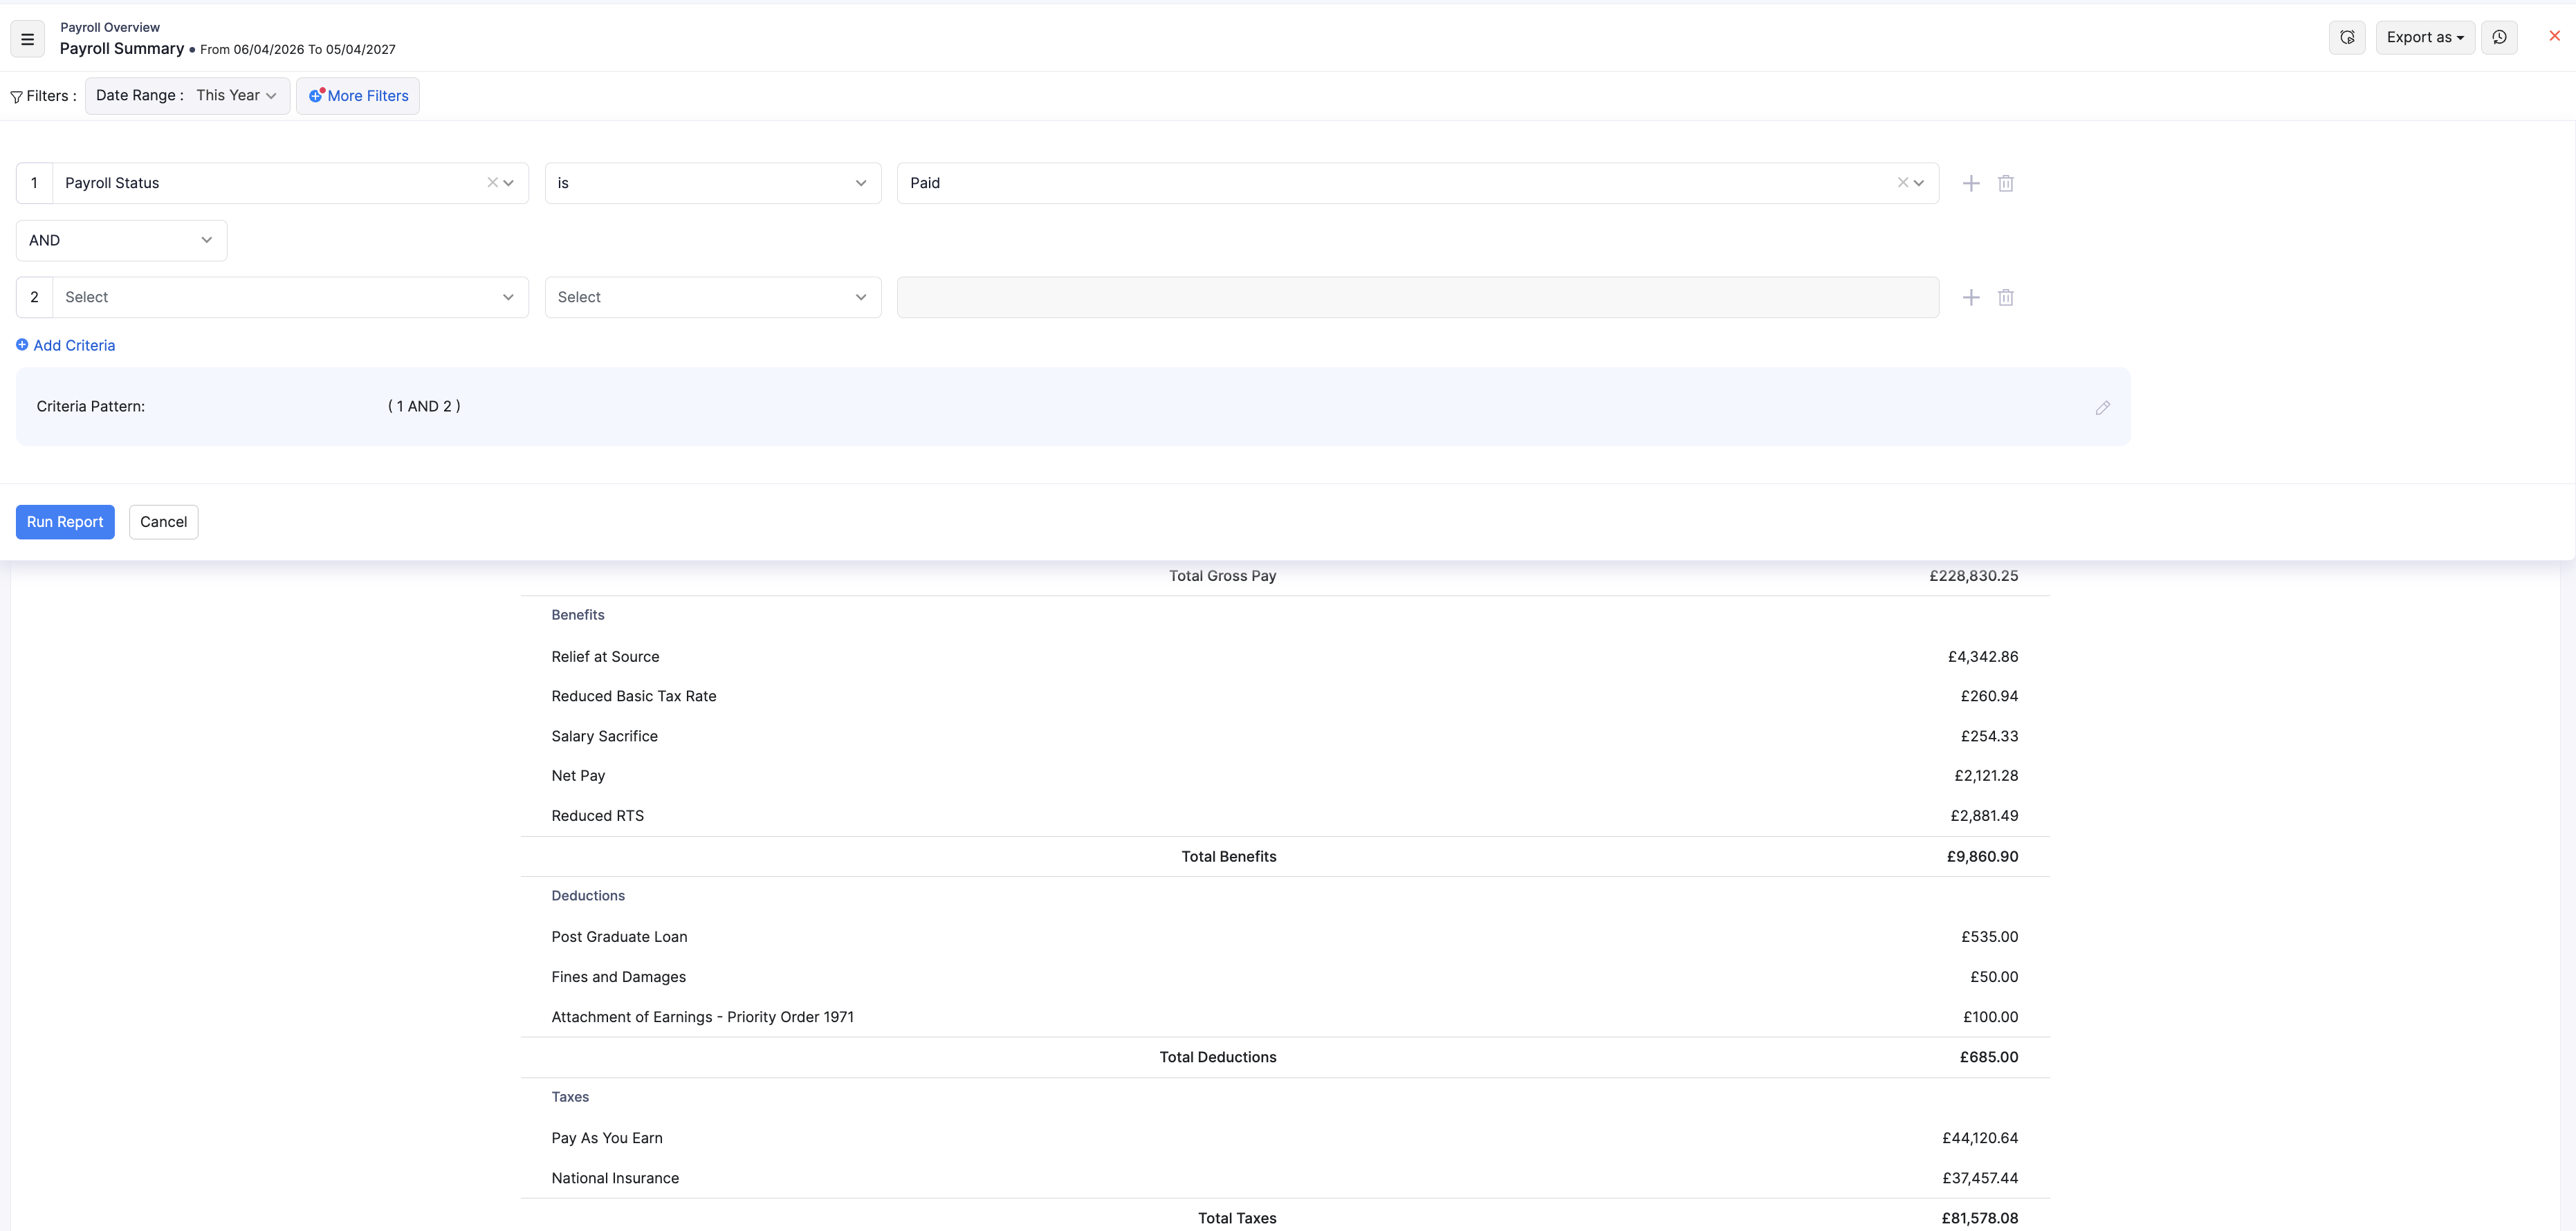
Task: Edit the criteria pattern pencil icon
Action: 2102,407
